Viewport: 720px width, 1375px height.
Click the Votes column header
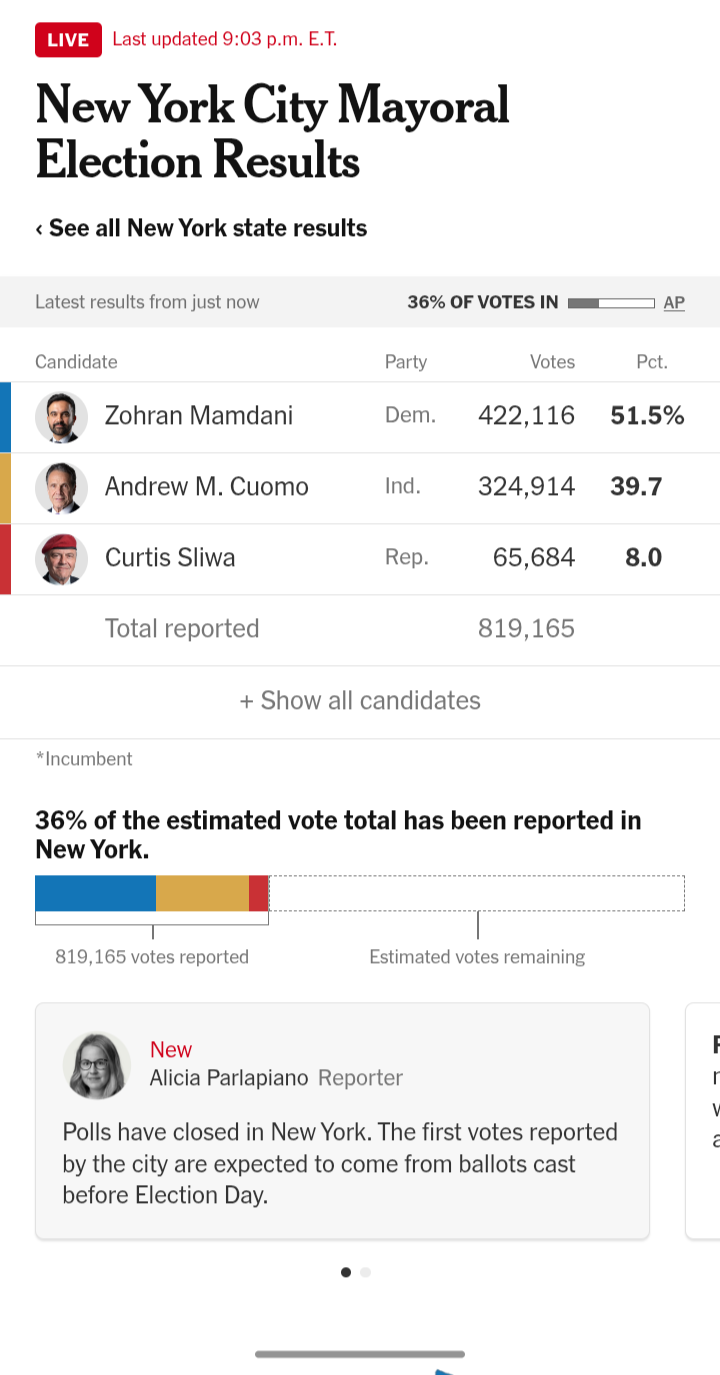click(552, 362)
